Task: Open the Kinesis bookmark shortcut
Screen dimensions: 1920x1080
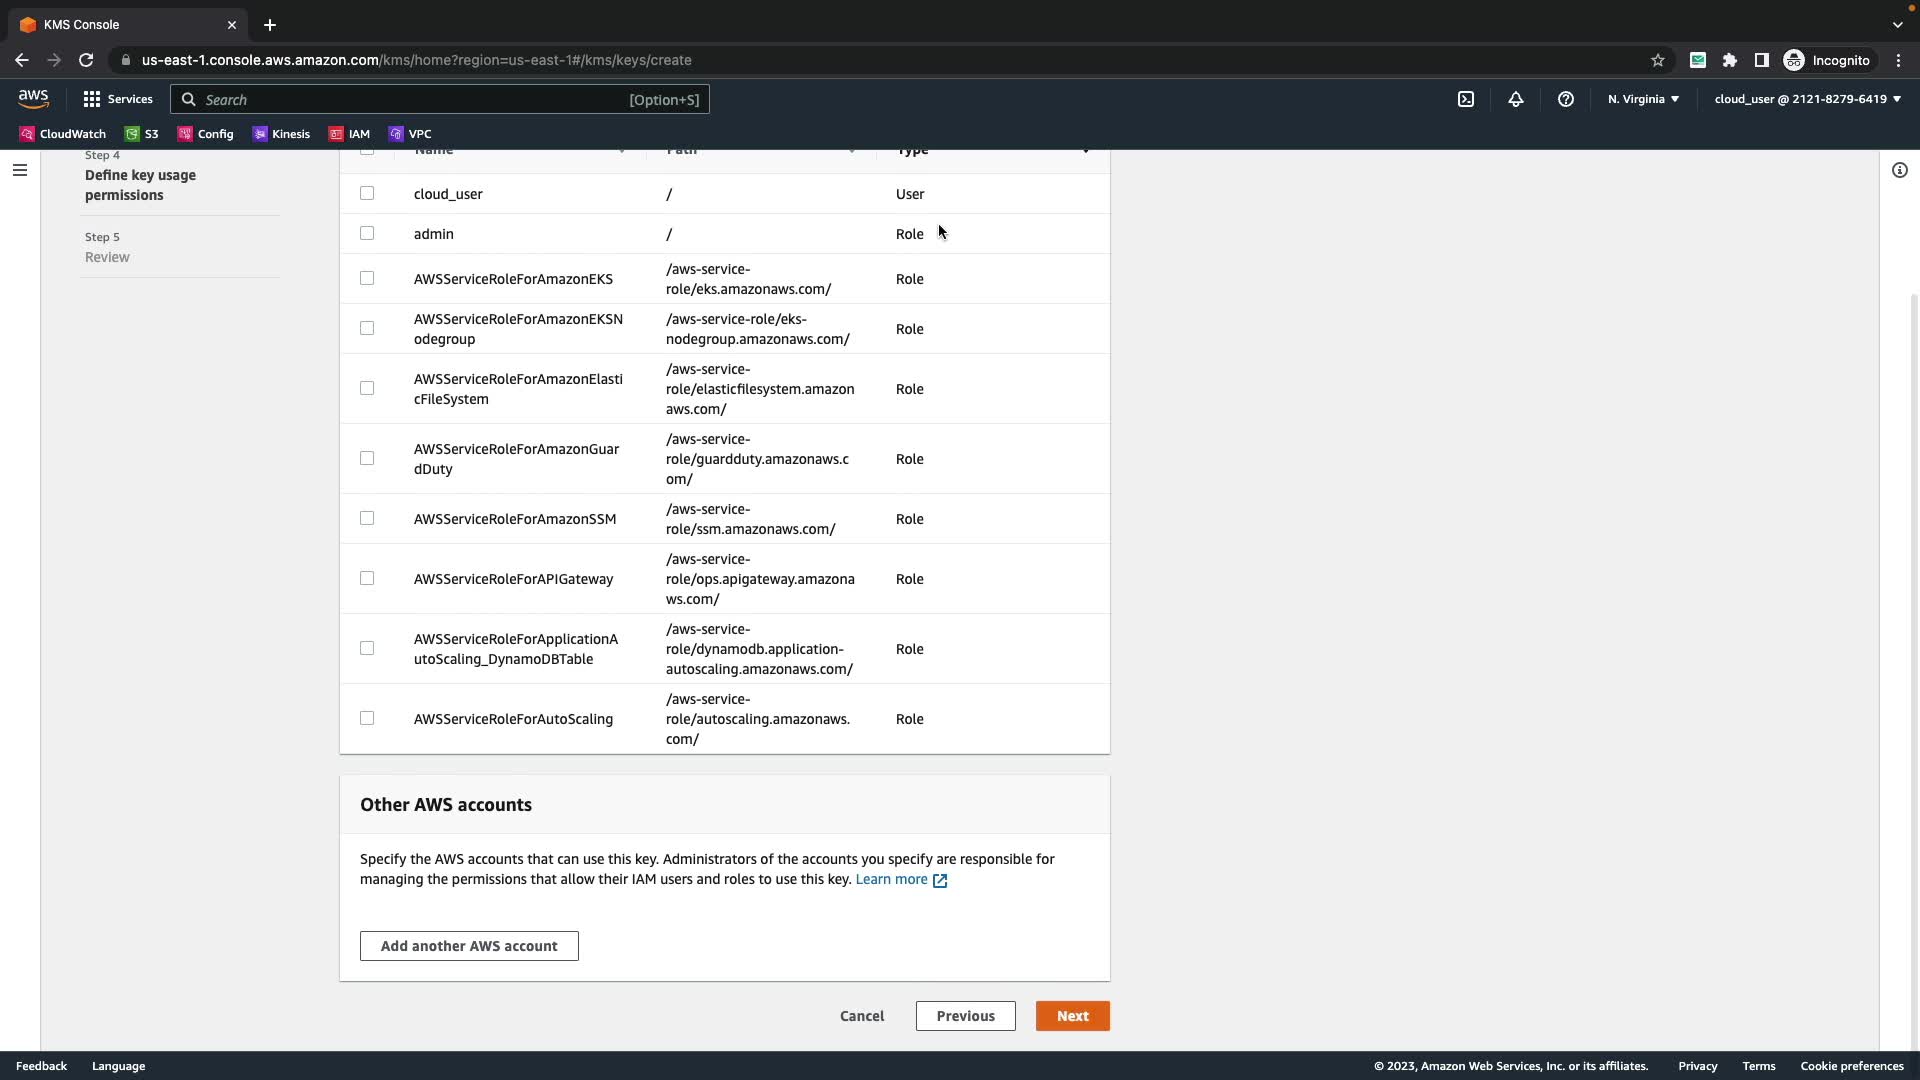Action: tap(281, 134)
